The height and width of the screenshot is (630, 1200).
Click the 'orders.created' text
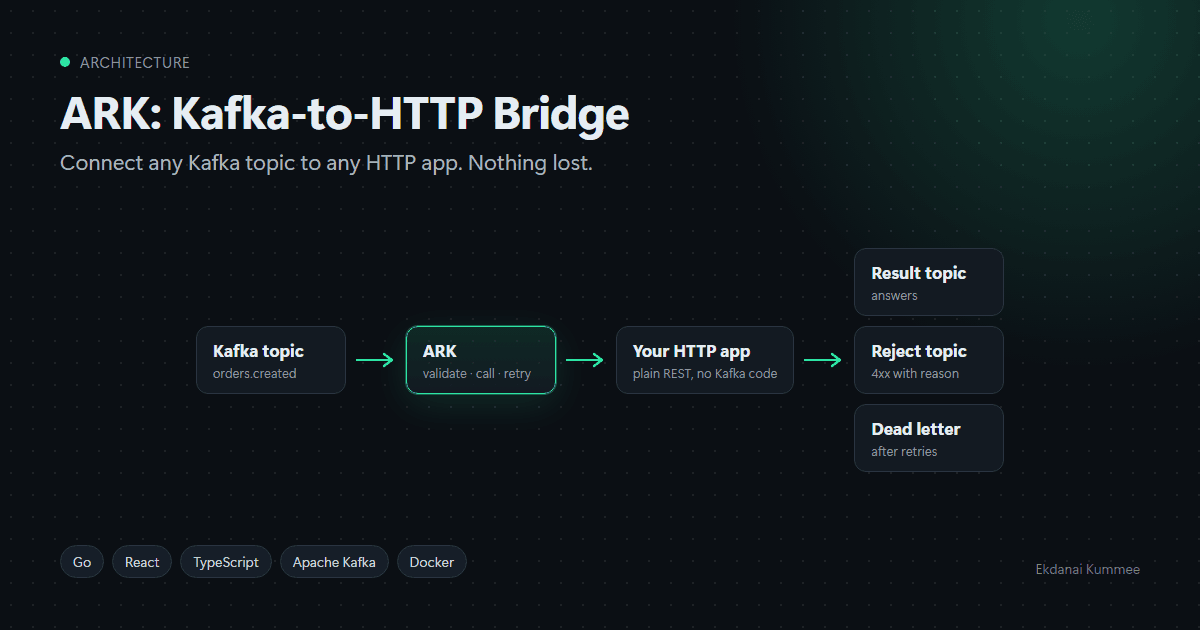(255, 374)
